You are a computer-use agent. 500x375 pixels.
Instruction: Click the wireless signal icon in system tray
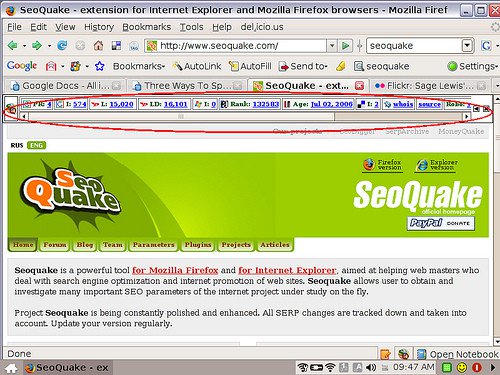point(330,367)
